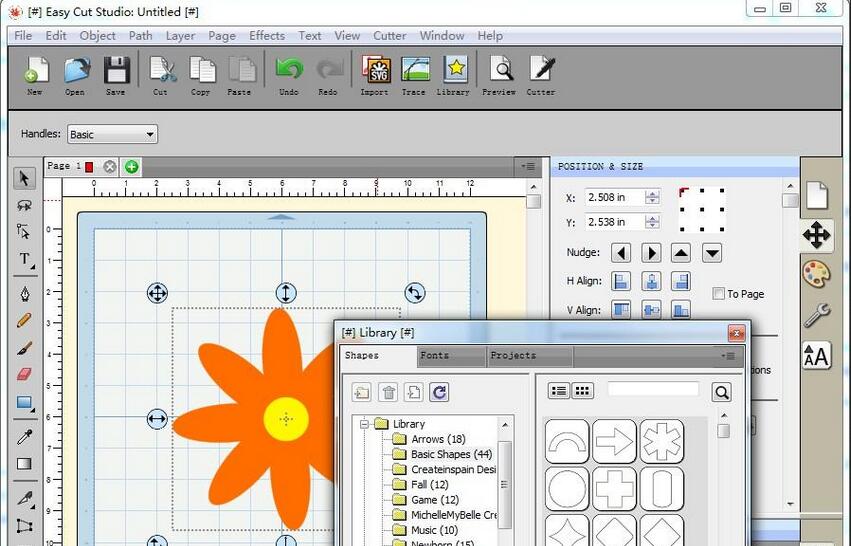Select the arrow Selection tool
This screenshot has height=546, width=851.
24,178
